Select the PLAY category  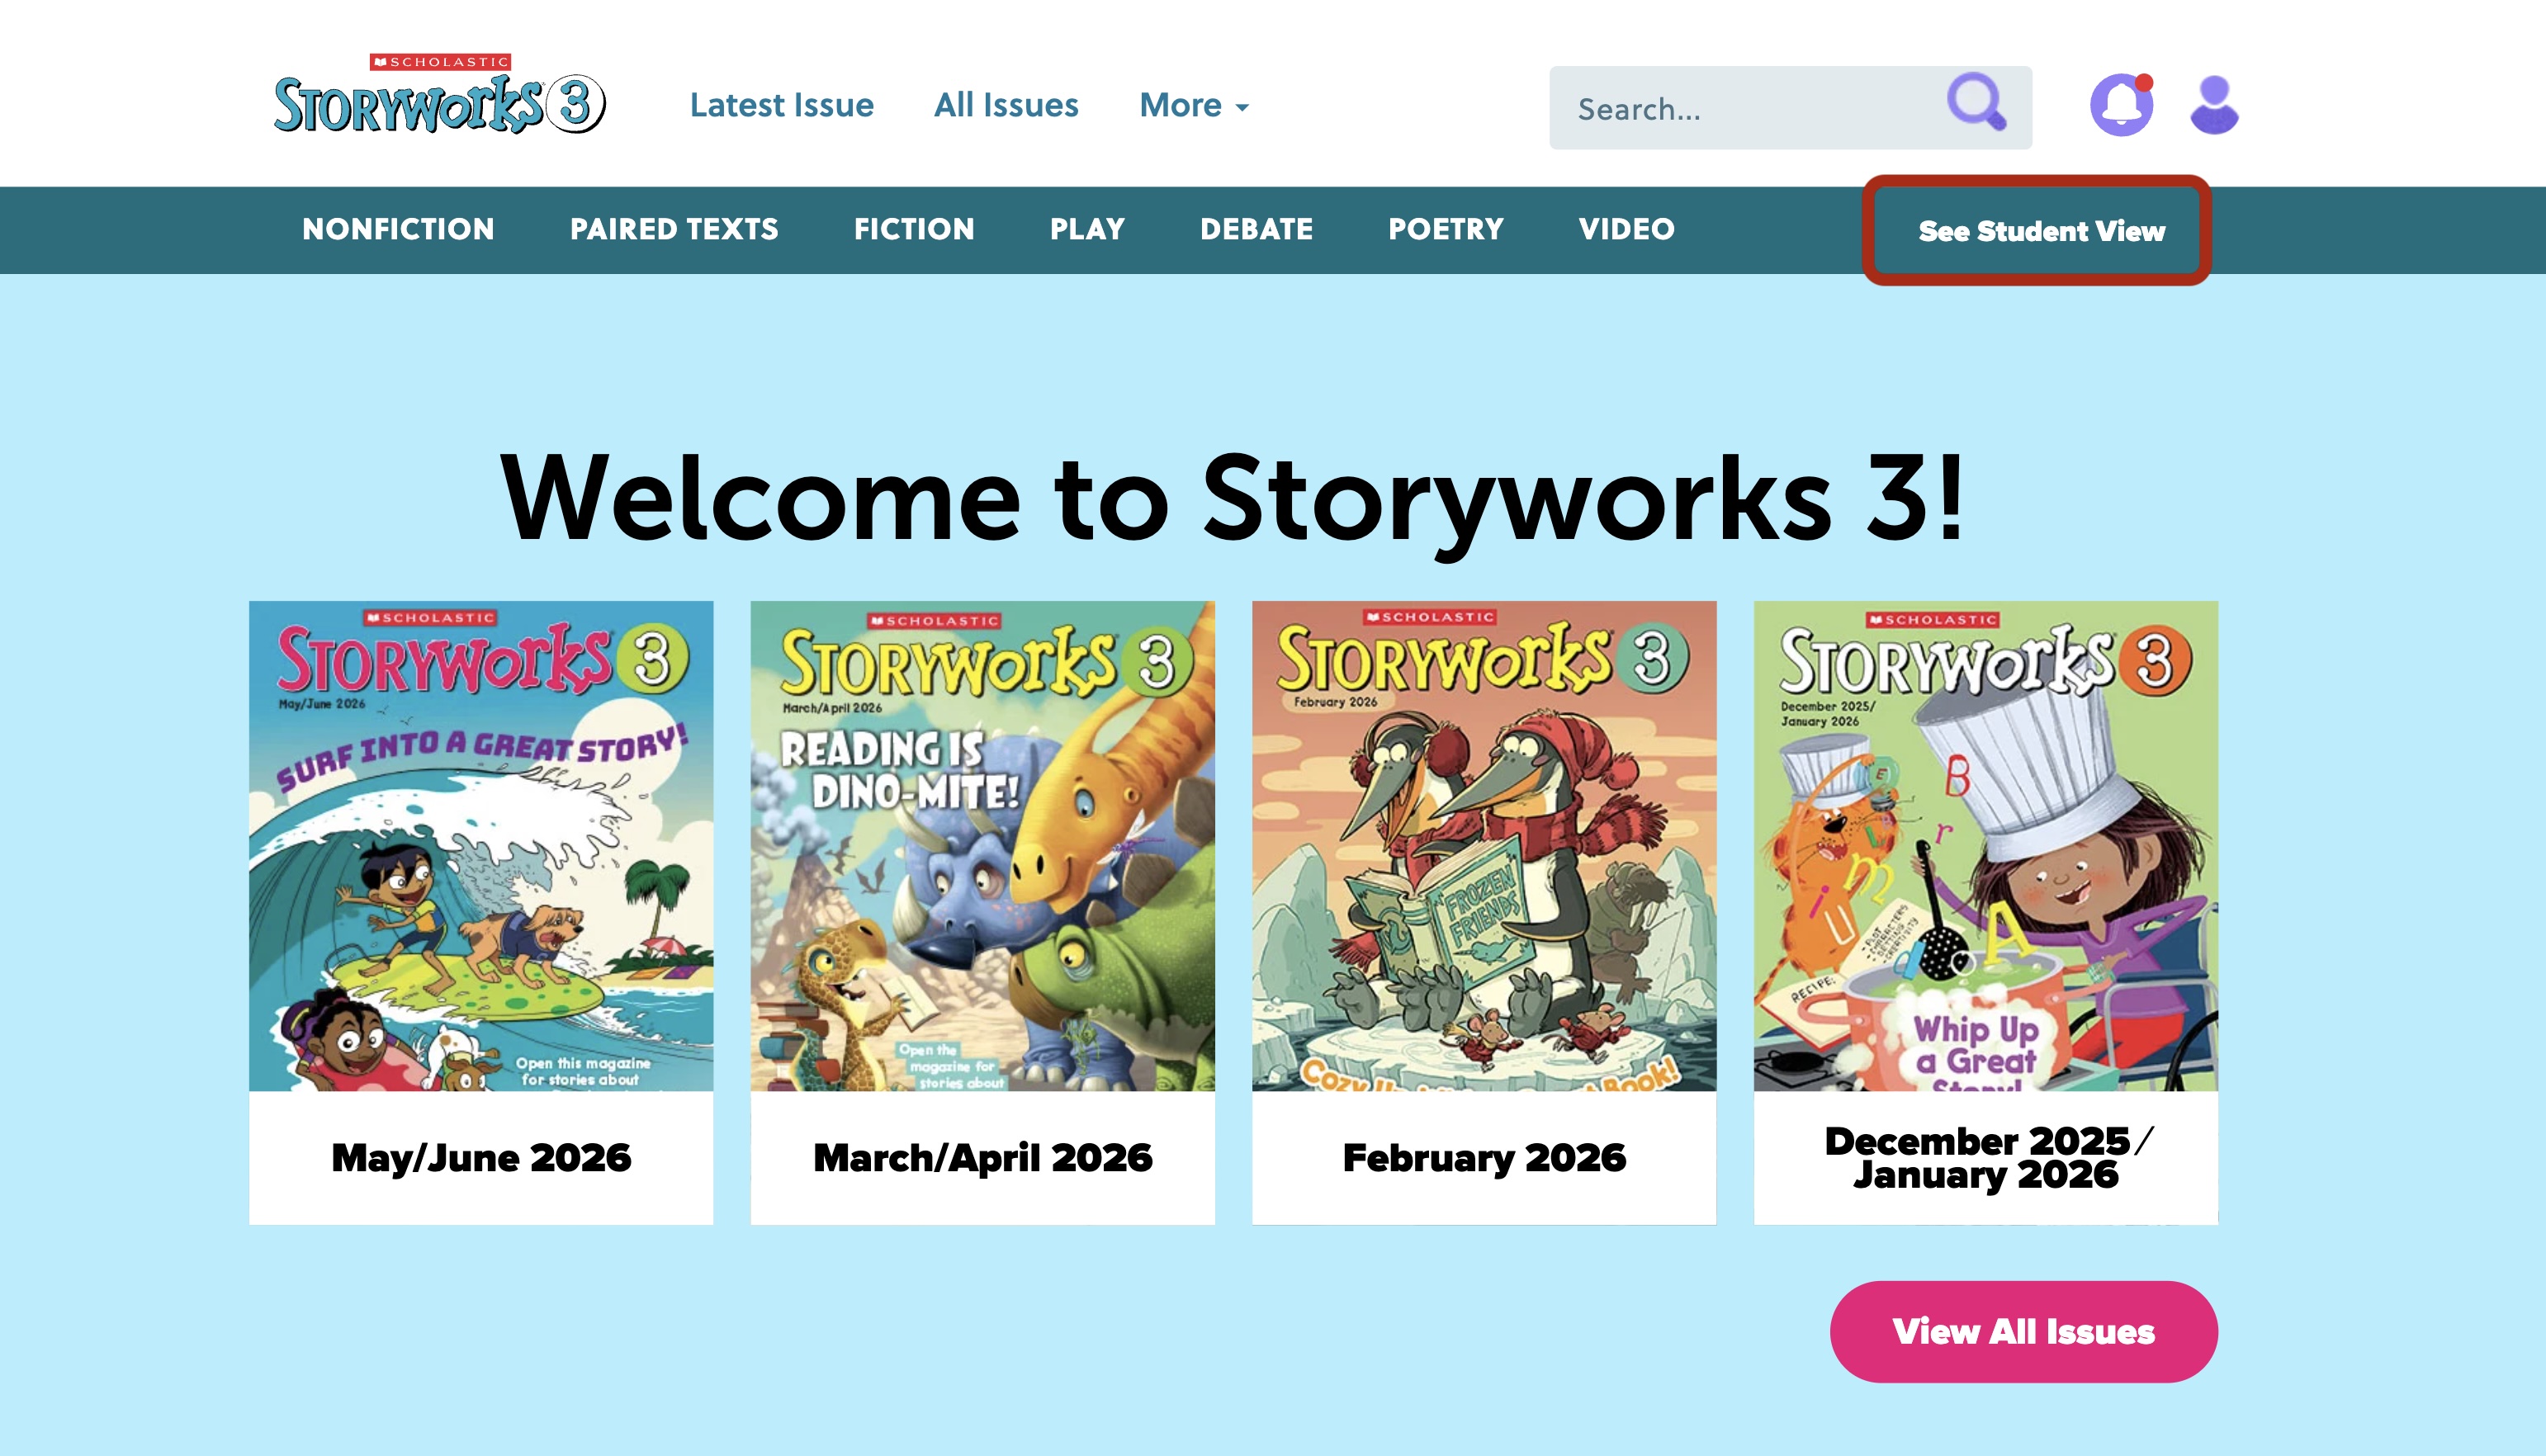[x=1087, y=229]
